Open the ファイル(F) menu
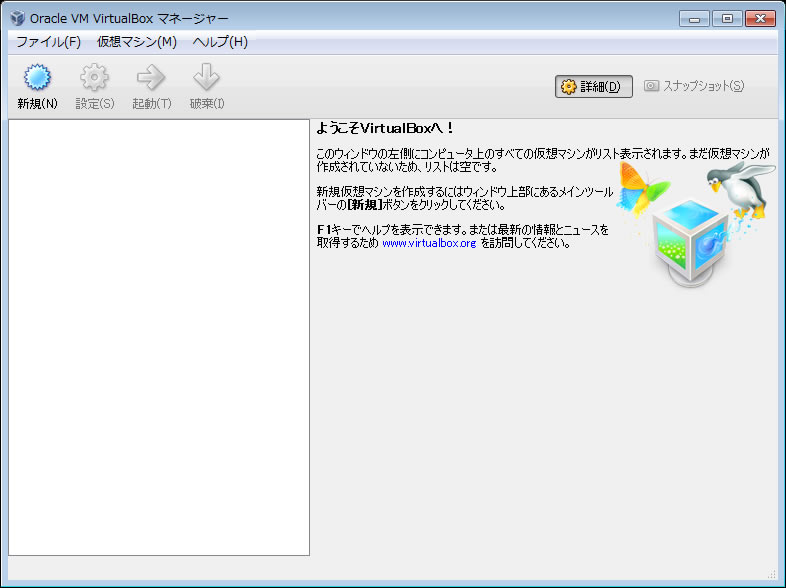Image resolution: width=786 pixels, height=588 pixels. click(48, 42)
